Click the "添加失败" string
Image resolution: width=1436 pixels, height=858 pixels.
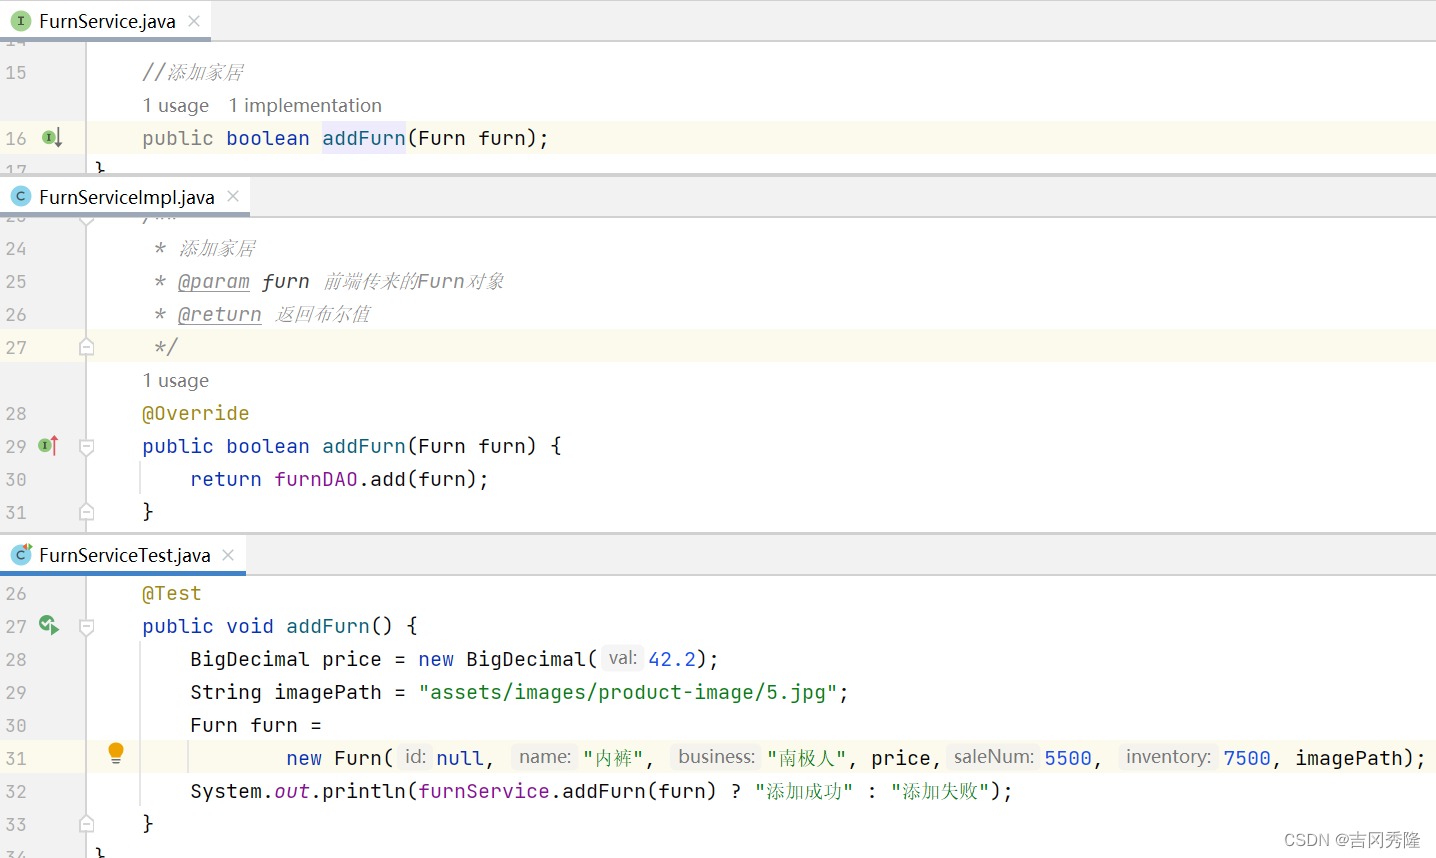point(940,791)
